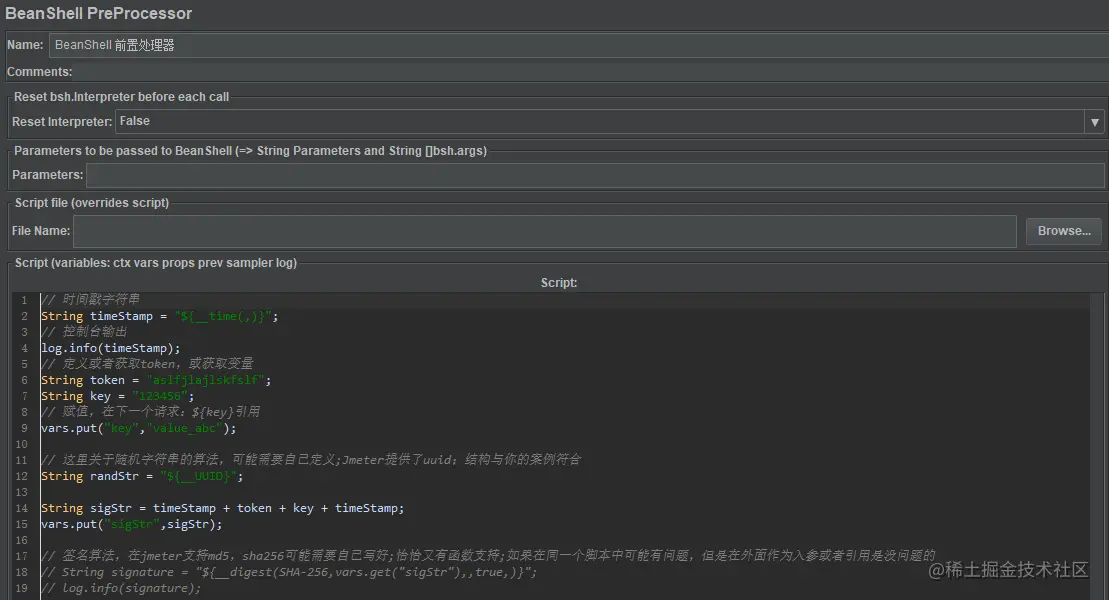The height and width of the screenshot is (600, 1109).
Task: Click the line 8 comment with ${key}
Action: pyautogui.click(x=151, y=412)
